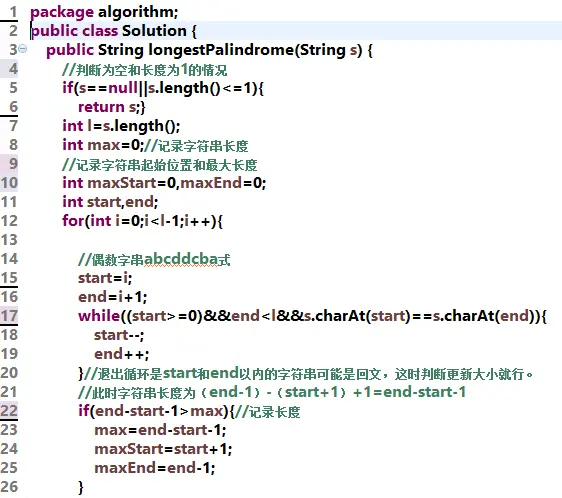The image size is (562, 498).
Task: Click 'while' keyword on line 17
Action: point(99,316)
